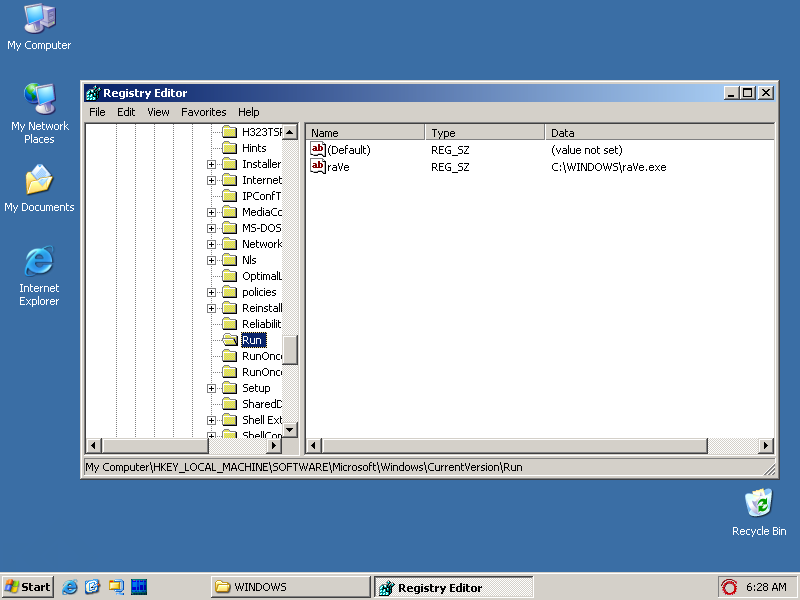The image size is (800, 600).
Task: Click the Installer folder icon
Action: pyautogui.click(x=230, y=164)
